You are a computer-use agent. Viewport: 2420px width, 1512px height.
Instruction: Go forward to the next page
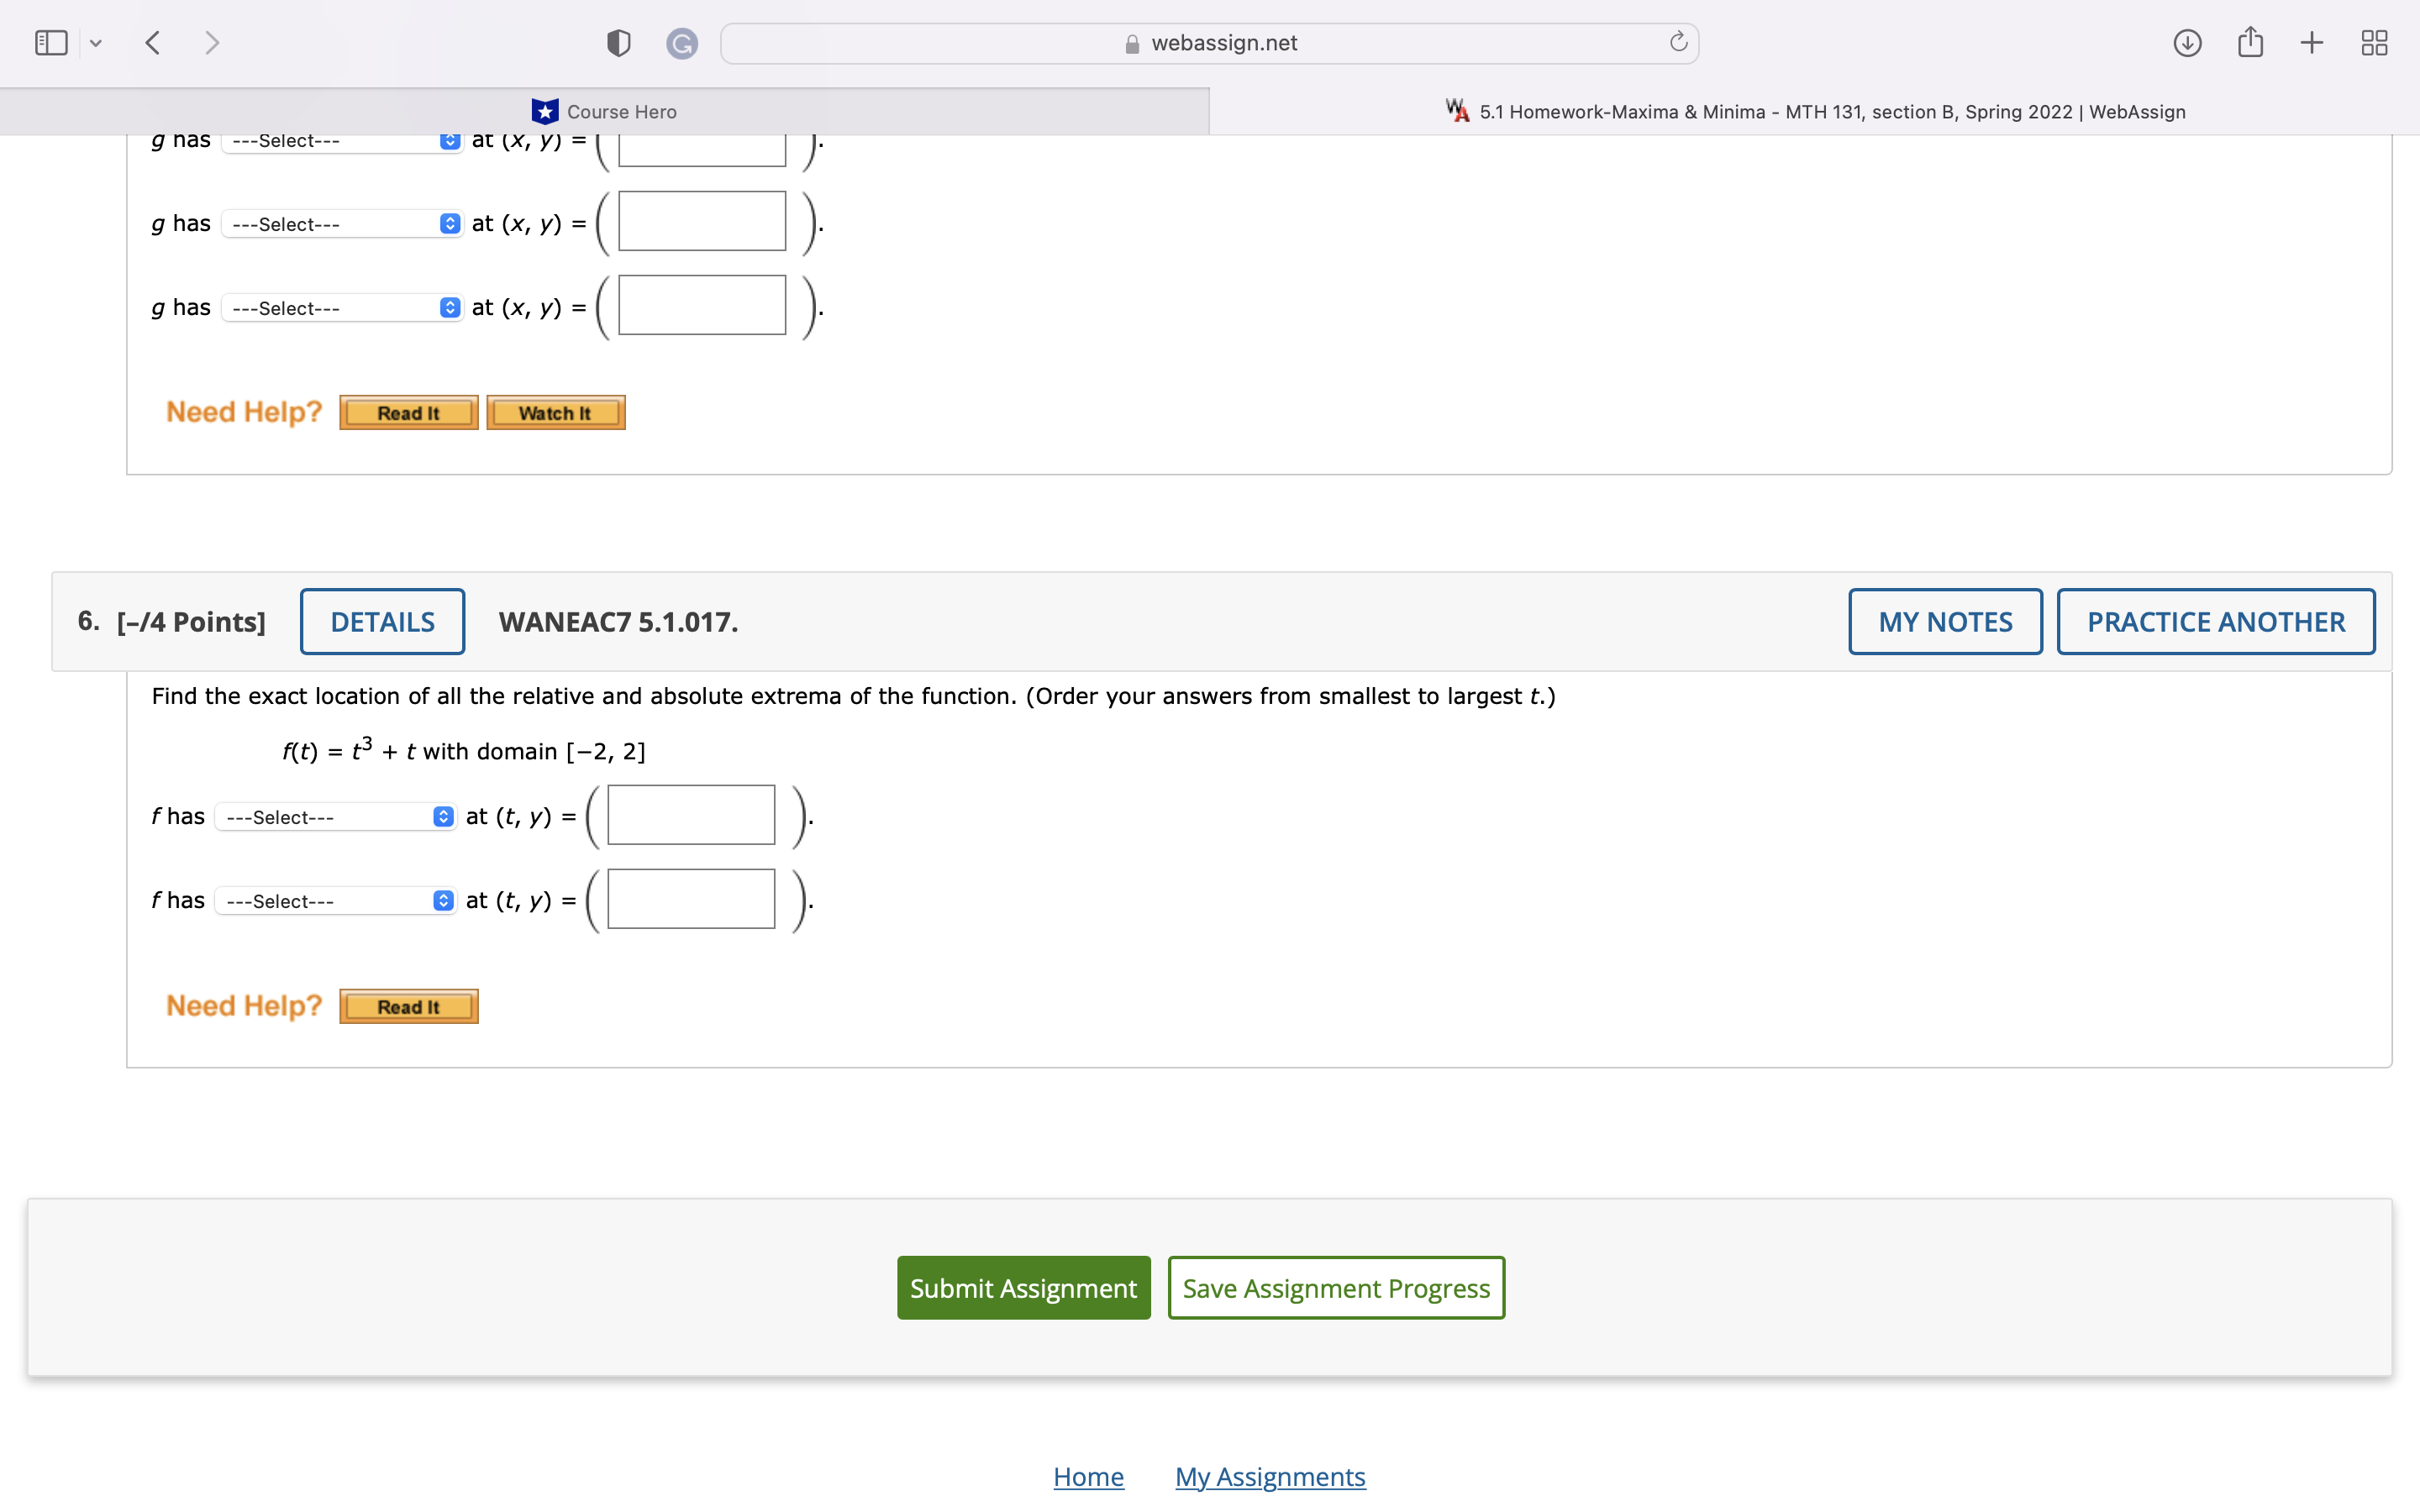point(211,42)
